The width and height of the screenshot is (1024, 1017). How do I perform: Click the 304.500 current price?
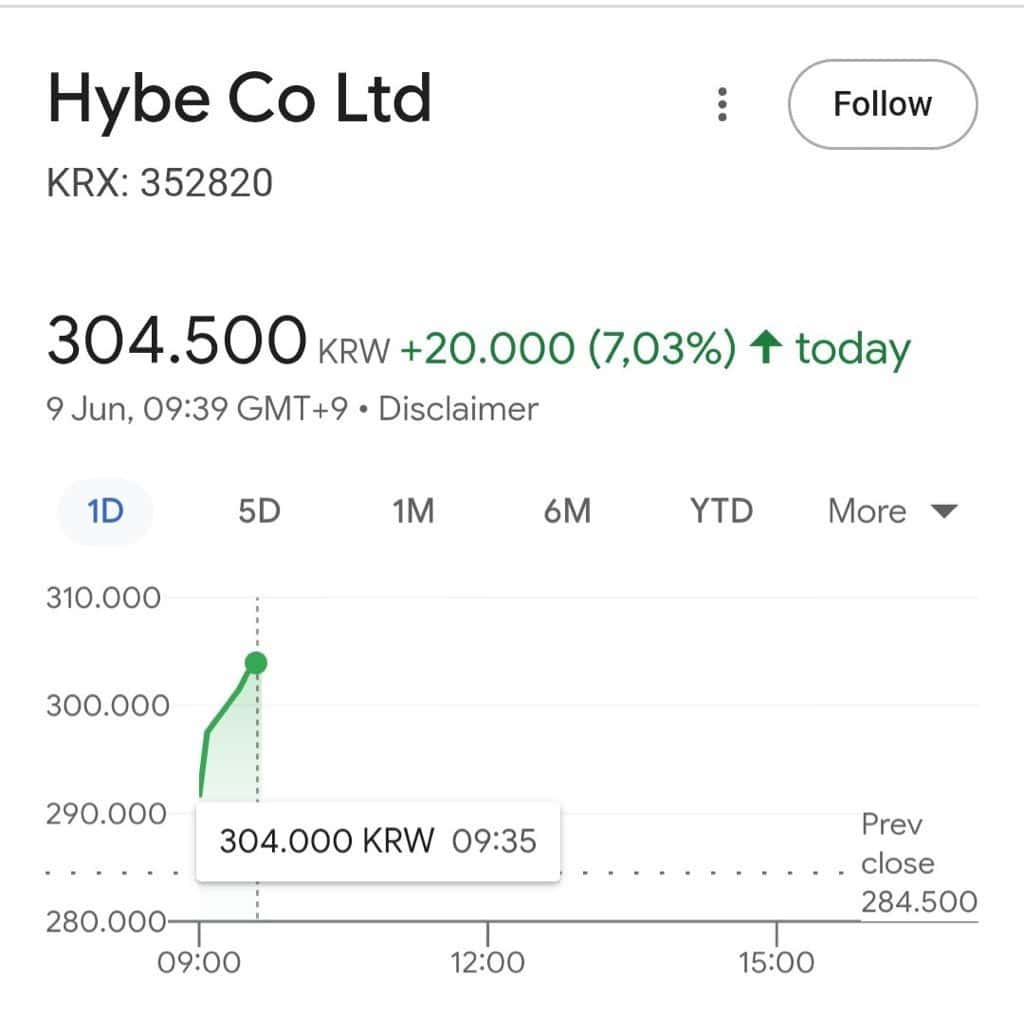coord(176,341)
